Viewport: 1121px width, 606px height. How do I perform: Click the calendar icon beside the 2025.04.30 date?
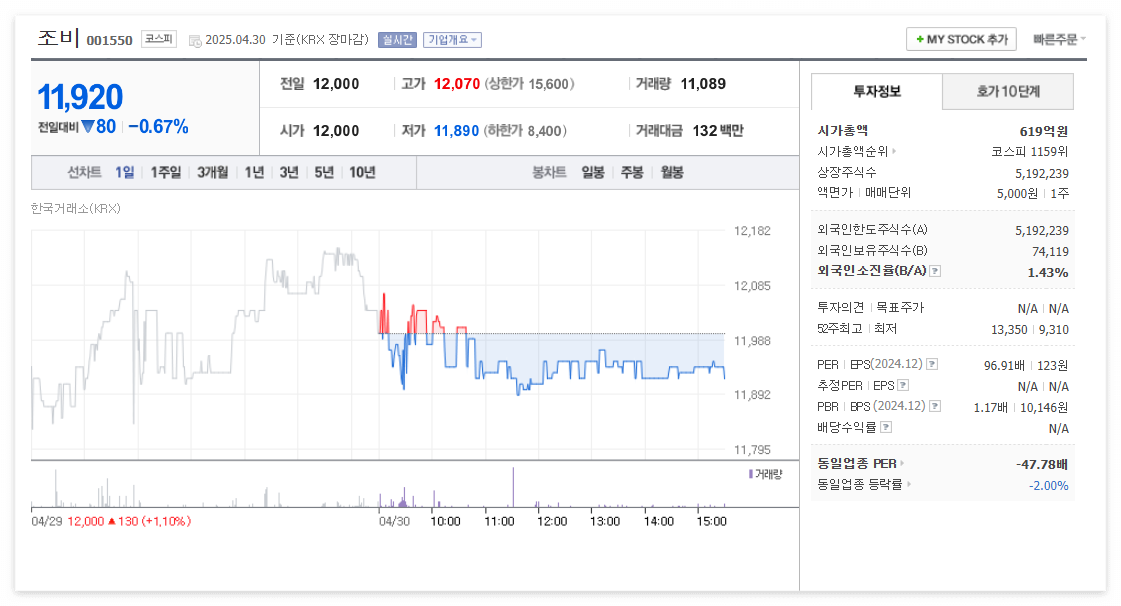click(195, 38)
